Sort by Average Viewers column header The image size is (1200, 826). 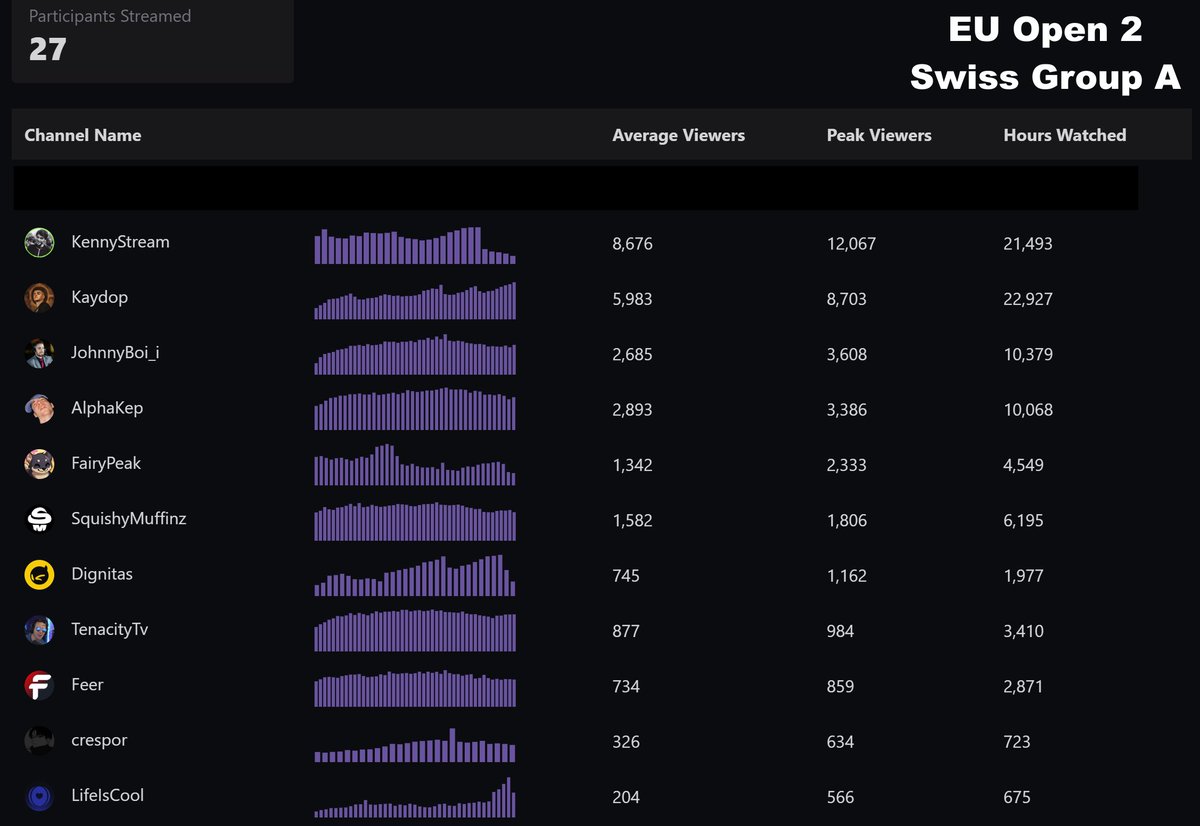[x=679, y=135]
